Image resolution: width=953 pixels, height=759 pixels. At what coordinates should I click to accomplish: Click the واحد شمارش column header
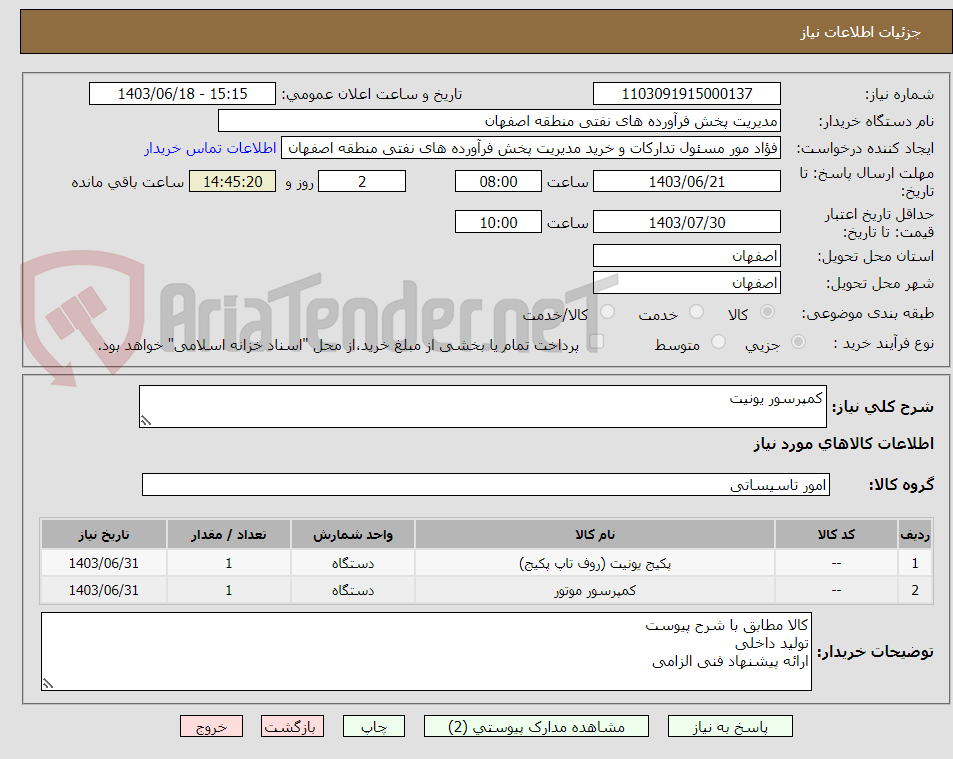point(353,534)
